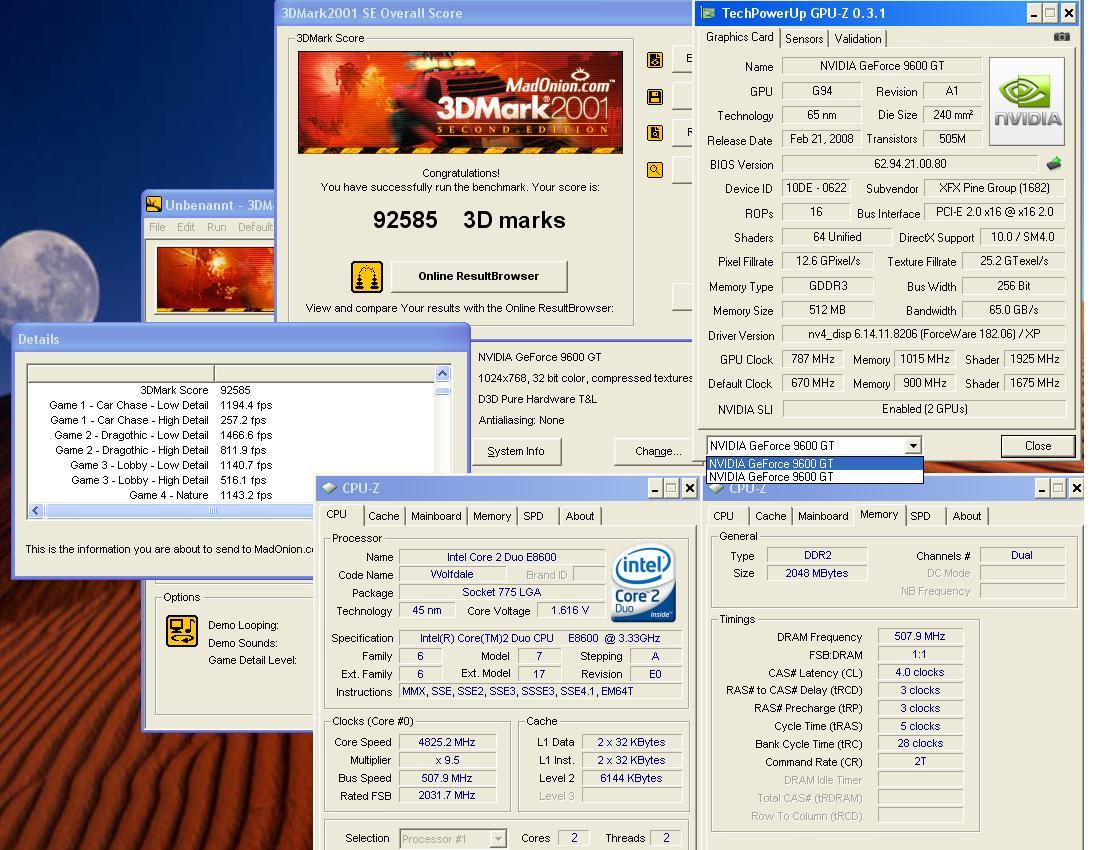Click the Close button in GPU-Z
Screen dimensions: 1113x850
[1038, 446]
